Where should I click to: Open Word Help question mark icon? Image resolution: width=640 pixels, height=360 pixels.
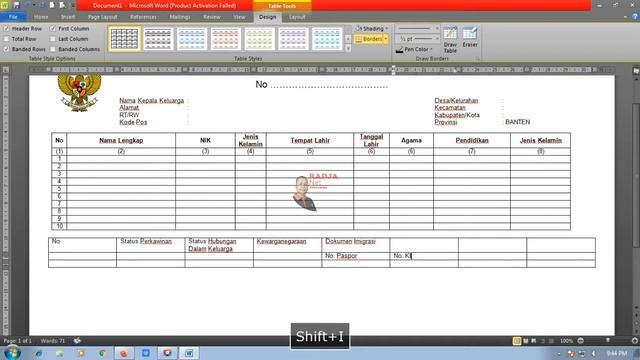[635, 17]
